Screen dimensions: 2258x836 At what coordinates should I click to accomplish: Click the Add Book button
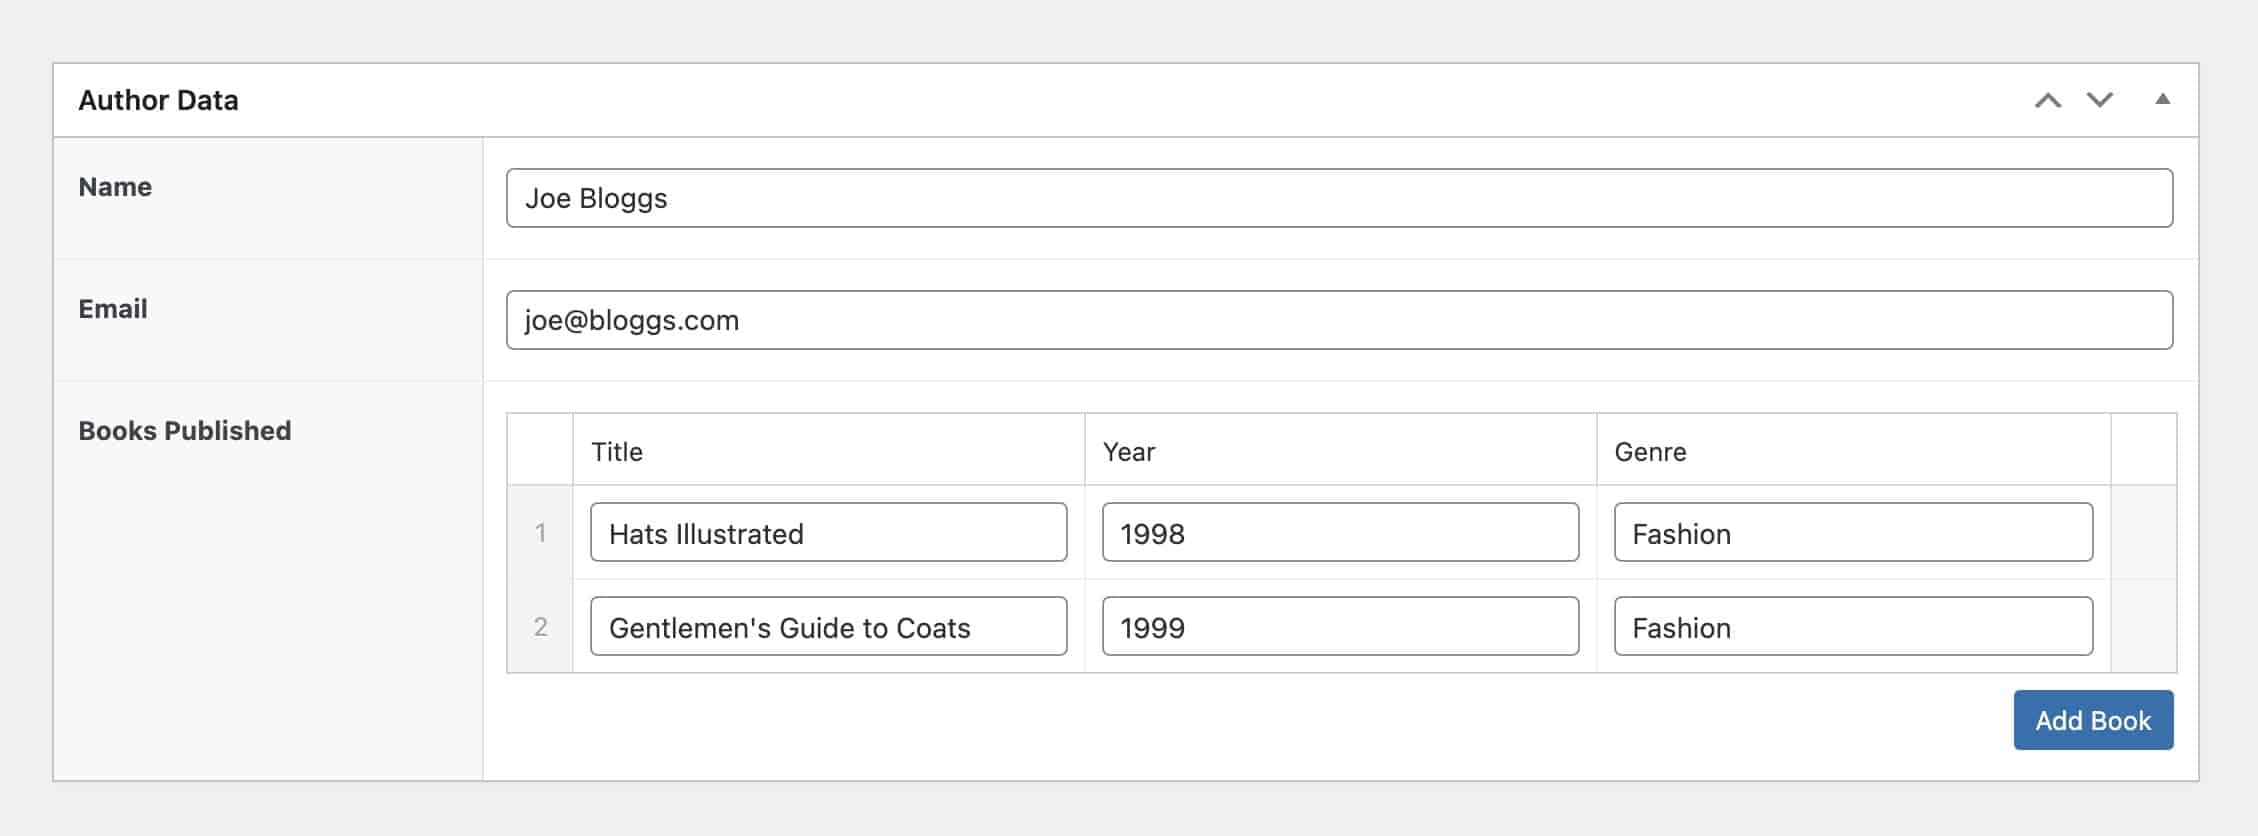pyautogui.click(x=2092, y=720)
